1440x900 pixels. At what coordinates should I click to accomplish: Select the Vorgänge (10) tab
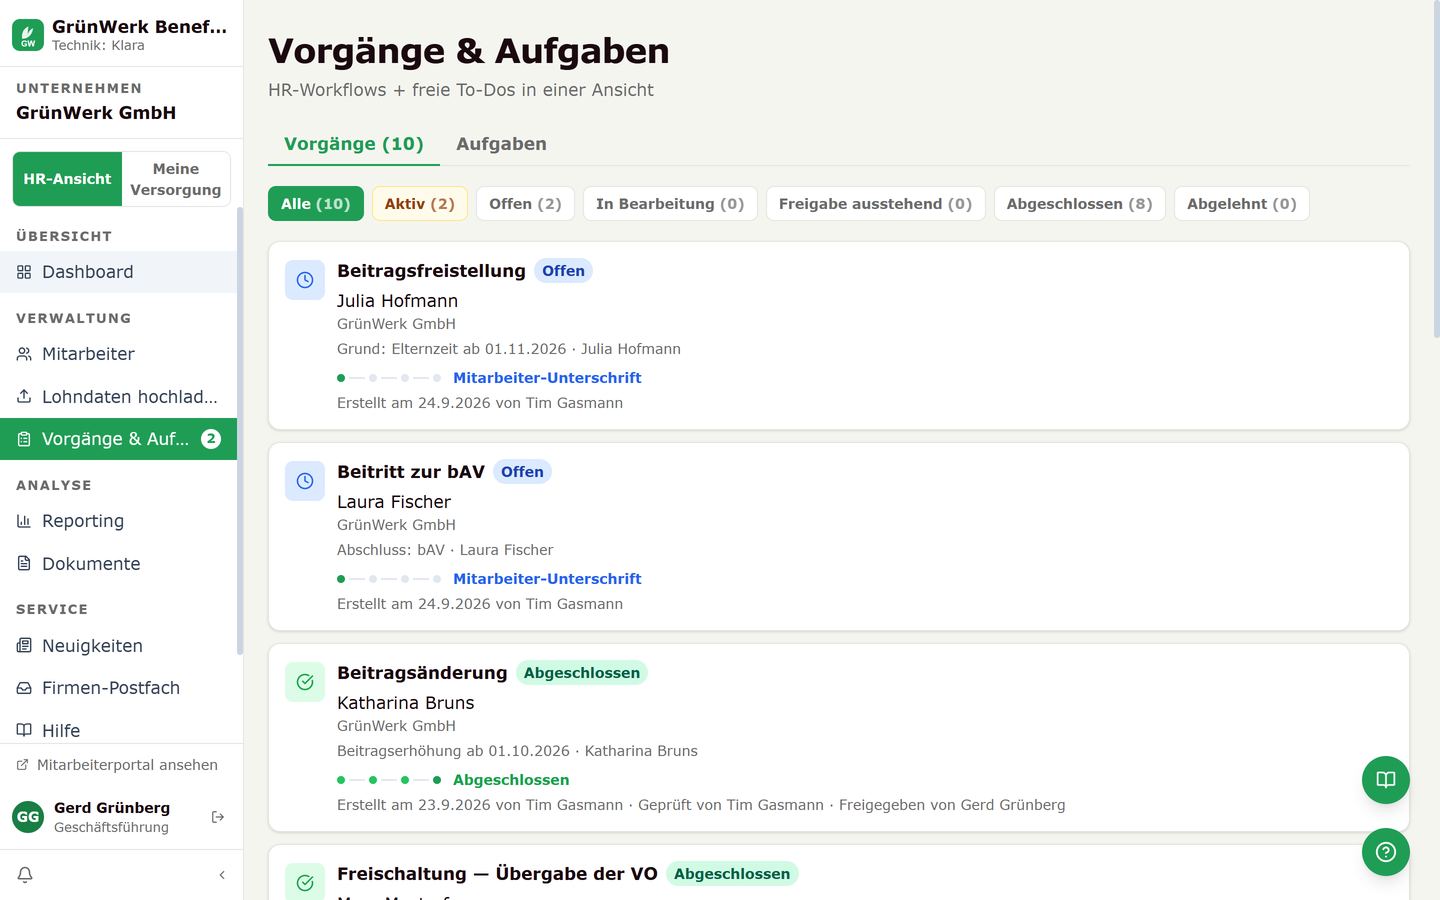(354, 144)
